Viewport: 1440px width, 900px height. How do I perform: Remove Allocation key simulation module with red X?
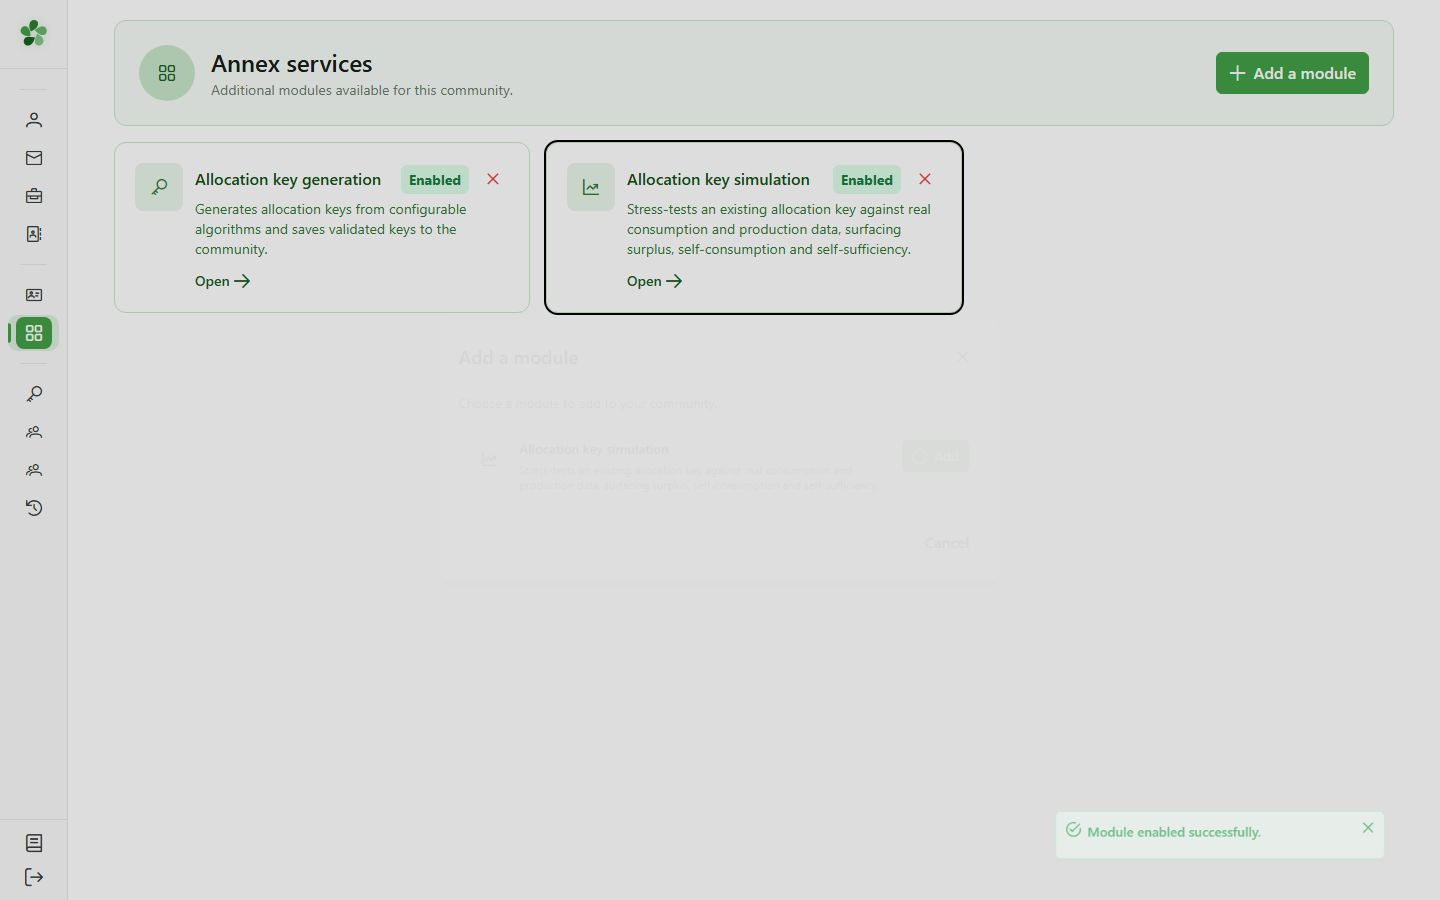925,179
